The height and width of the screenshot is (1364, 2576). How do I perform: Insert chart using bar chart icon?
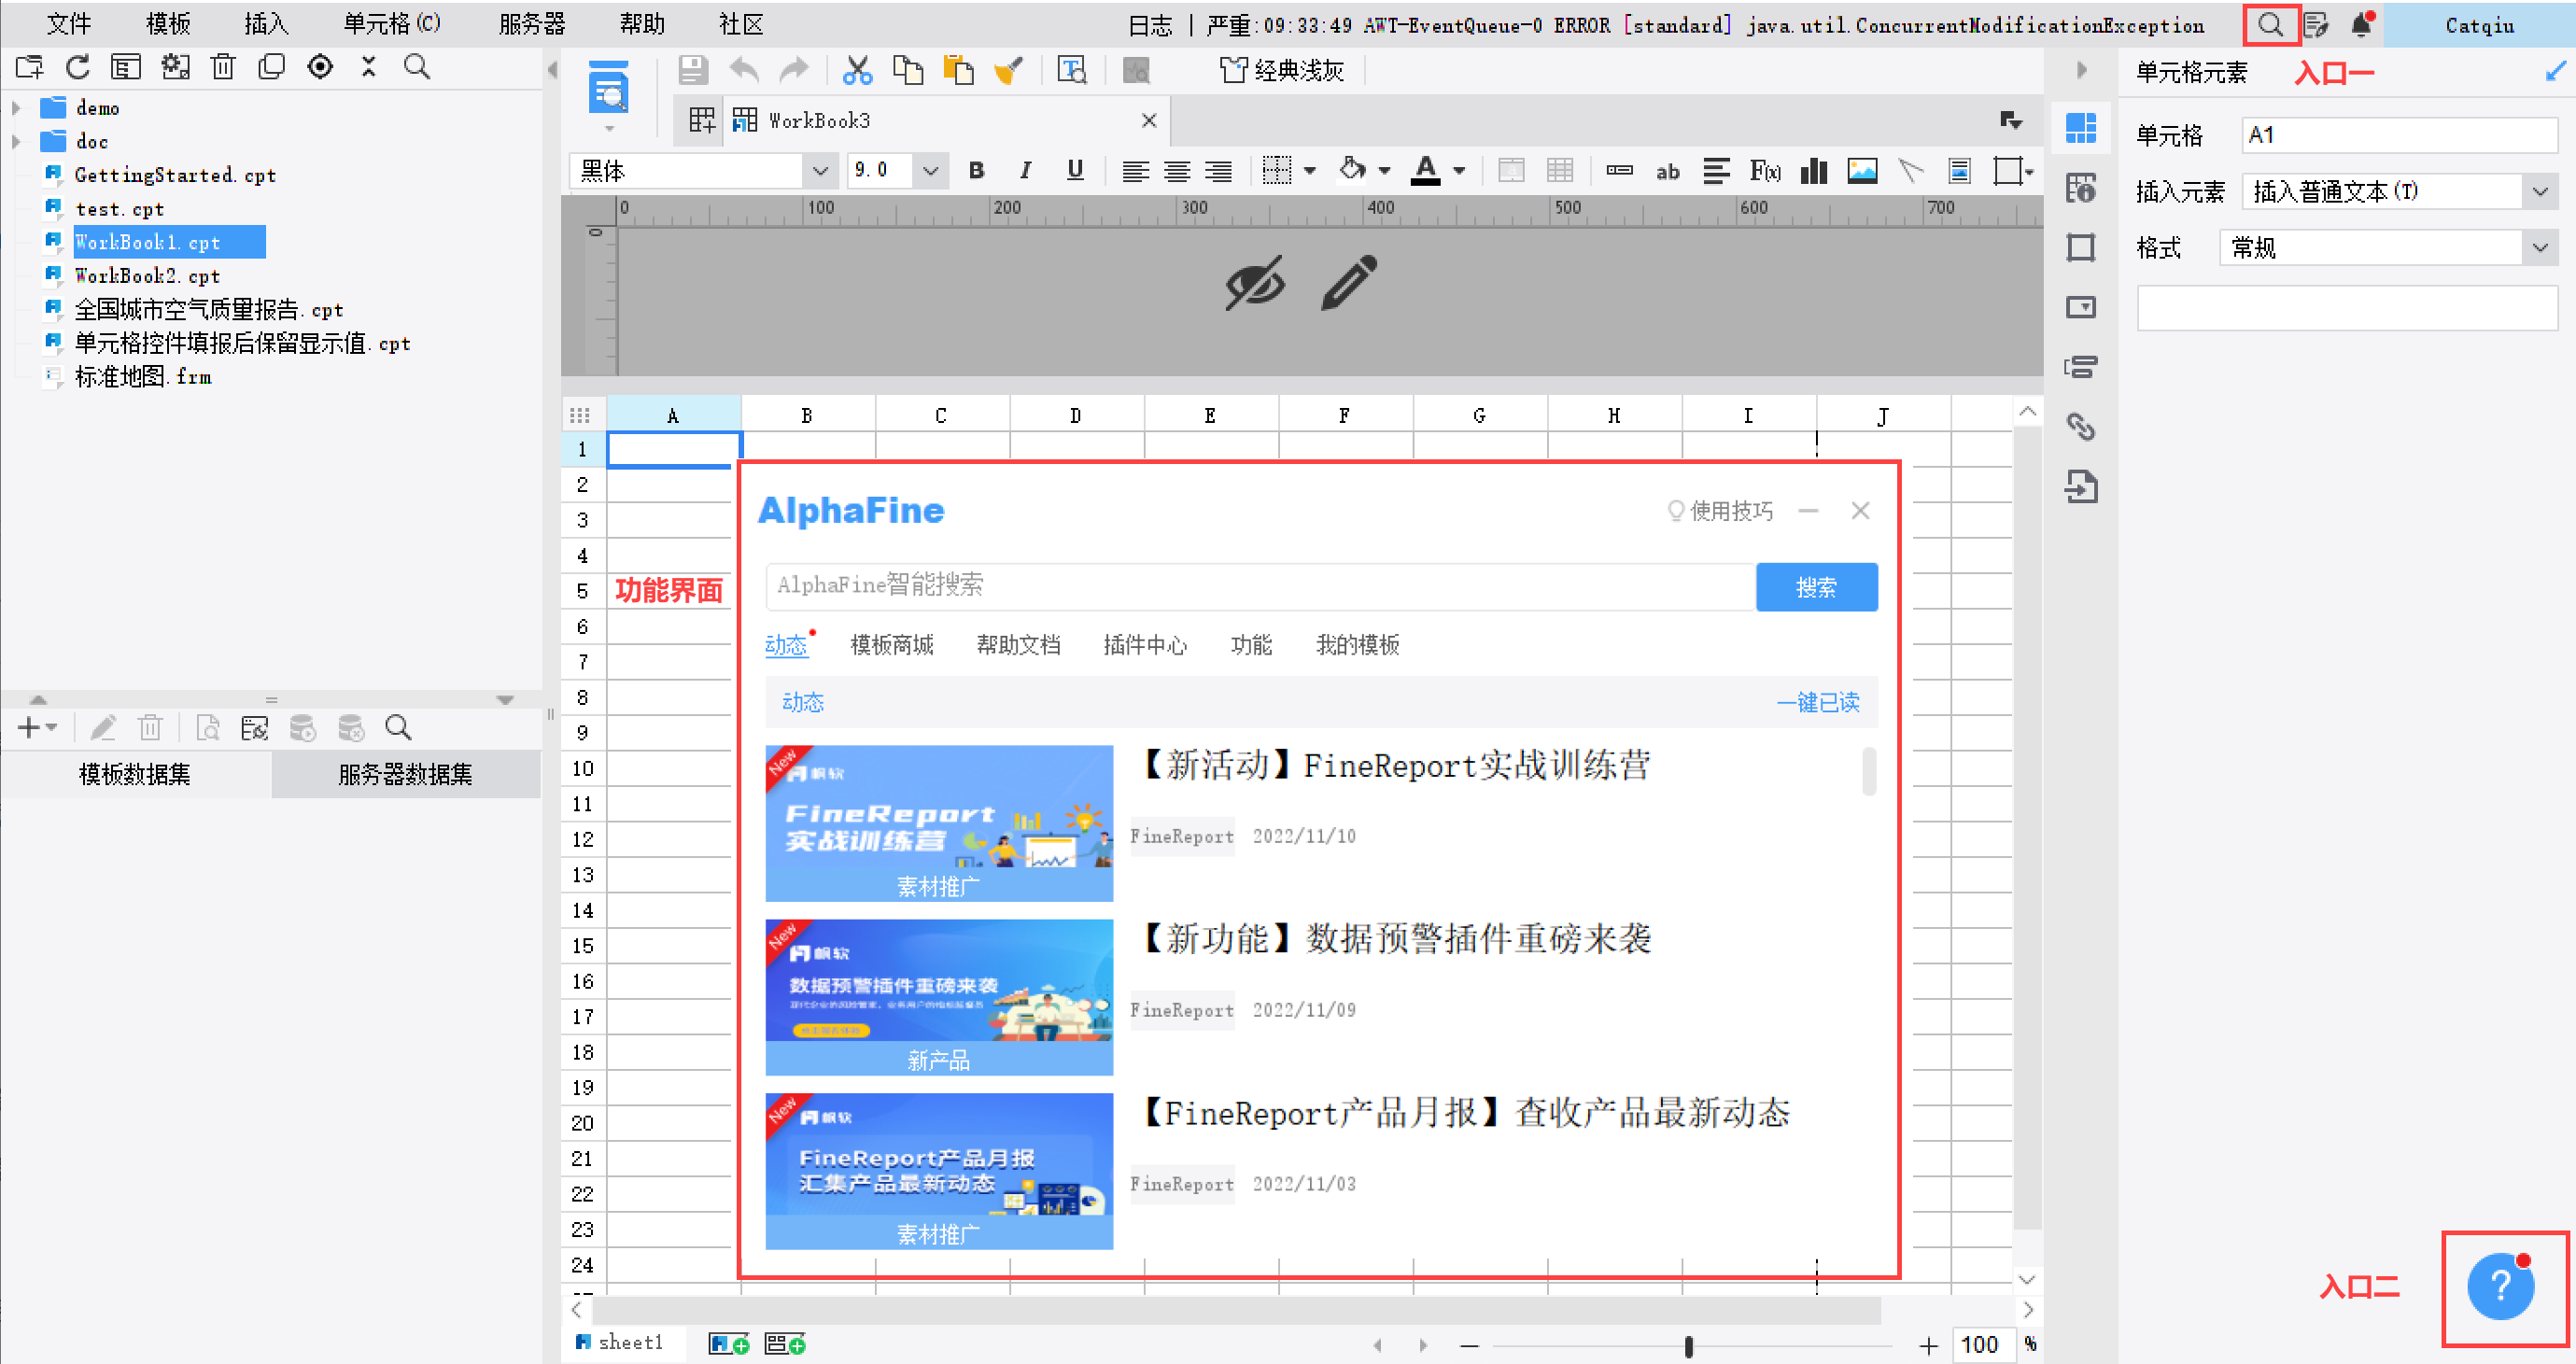[1813, 171]
